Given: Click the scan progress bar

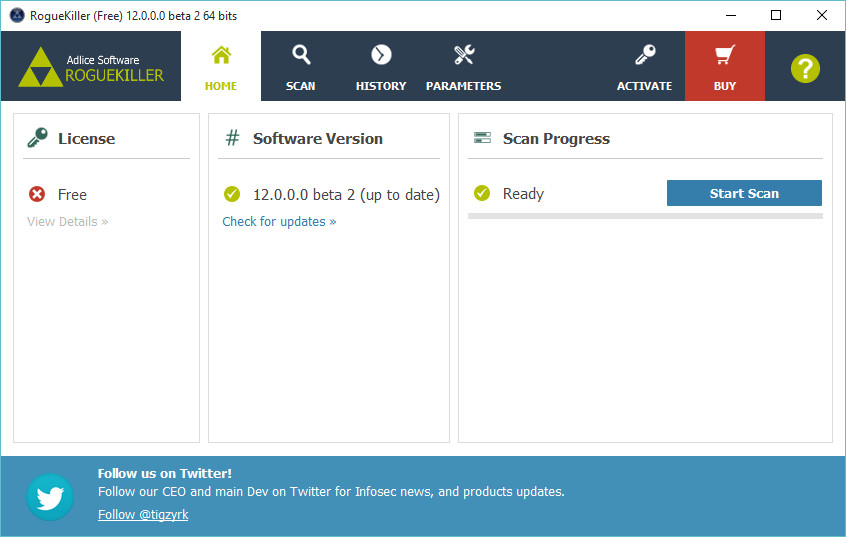Looking at the screenshot, I should 645,216.
